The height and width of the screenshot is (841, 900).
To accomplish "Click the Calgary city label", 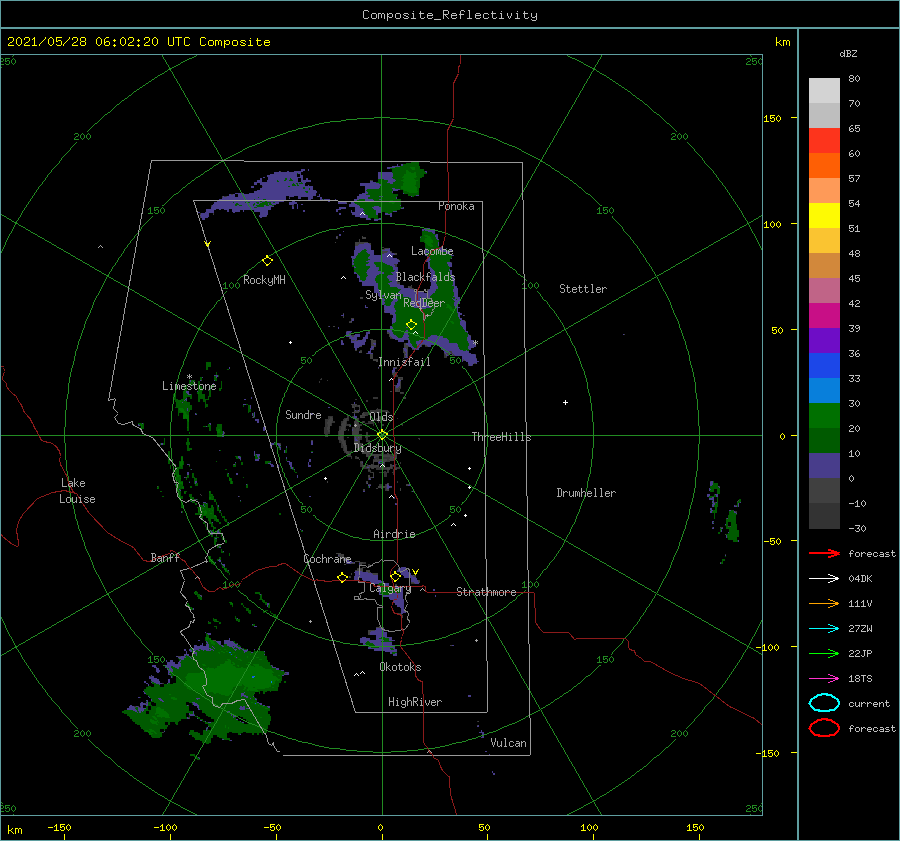I will tap(390, 588).
